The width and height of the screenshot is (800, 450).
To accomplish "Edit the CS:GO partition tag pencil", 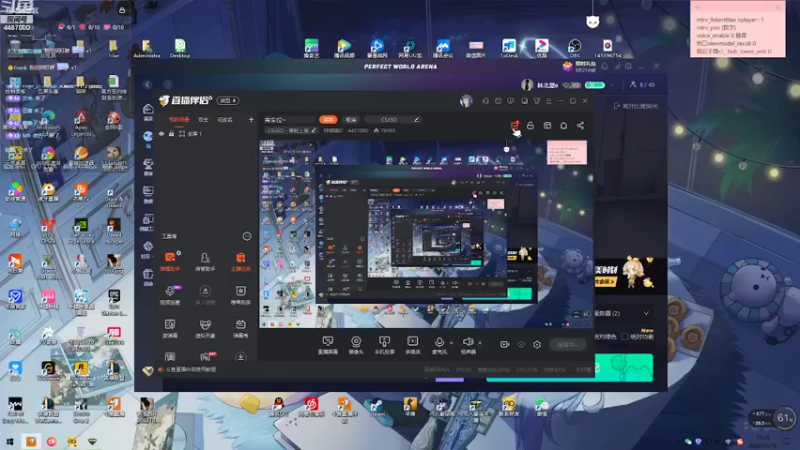I will tap(314, 131).
